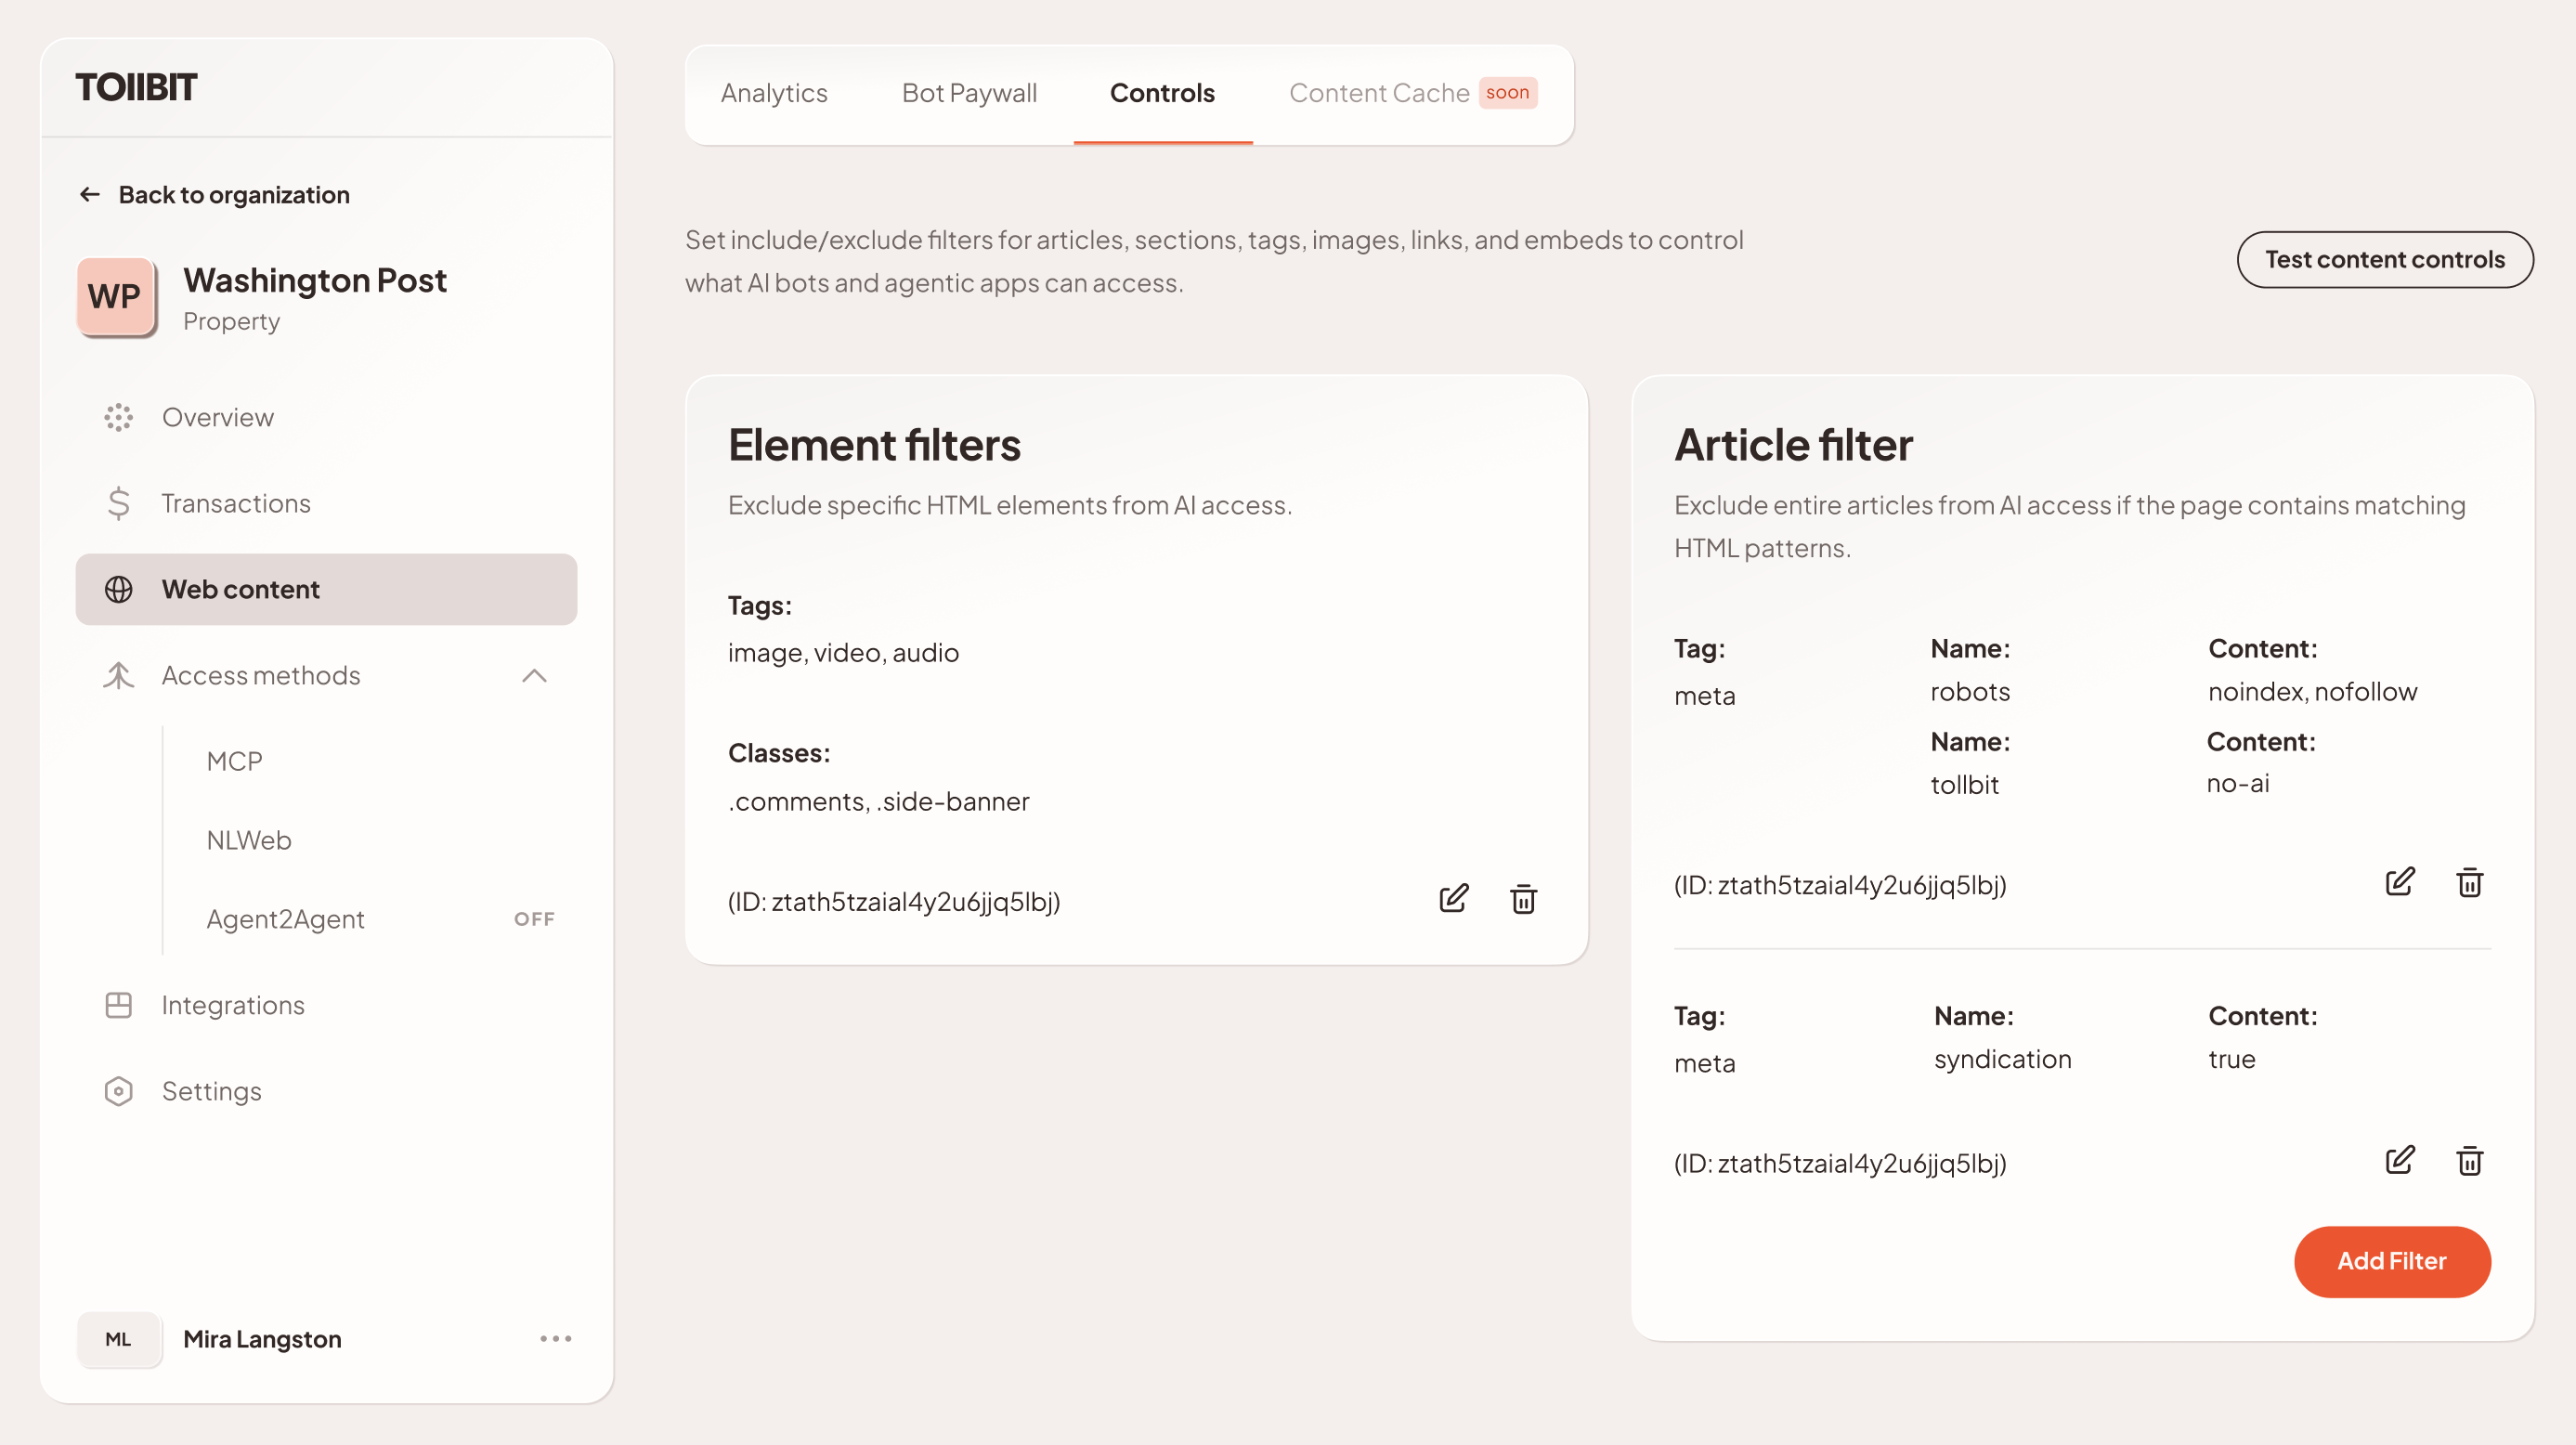Image resolution: width=2576 pixels, height=1445 pixels.
Task: Click the Access methods icon
Action: [118, 676]
